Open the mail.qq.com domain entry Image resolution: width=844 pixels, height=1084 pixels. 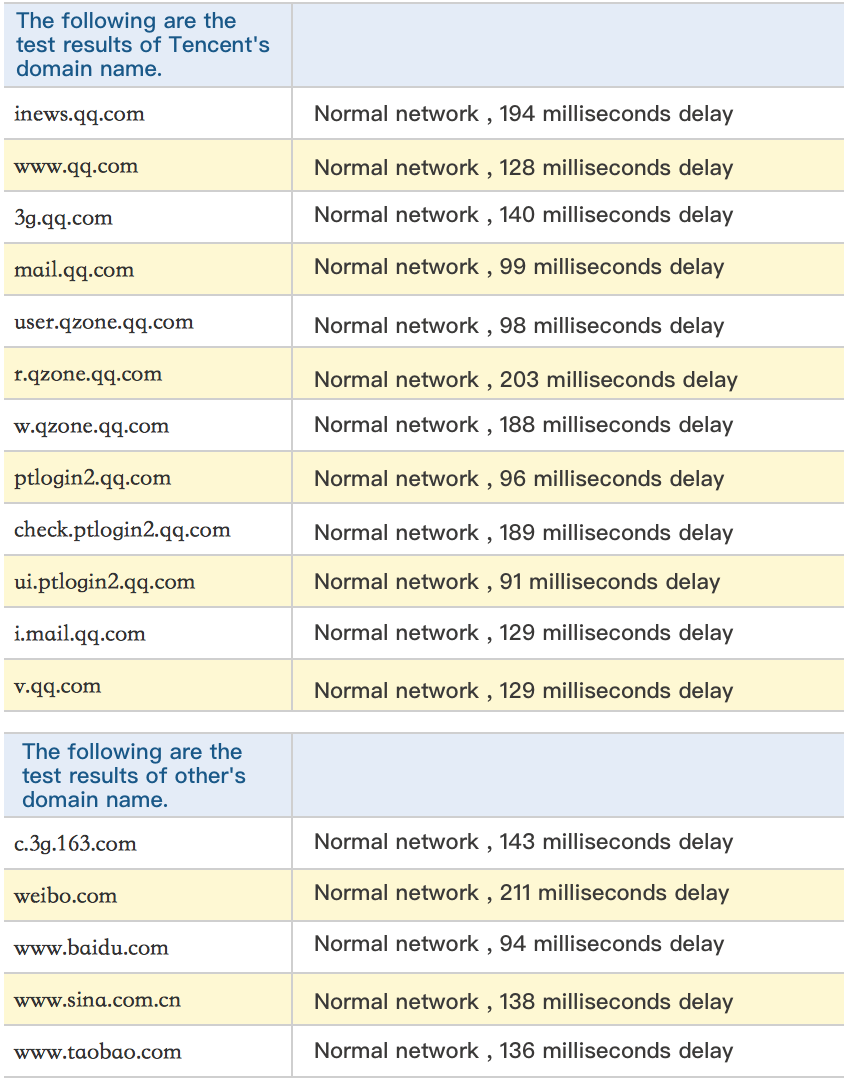[x=74, y=270]
